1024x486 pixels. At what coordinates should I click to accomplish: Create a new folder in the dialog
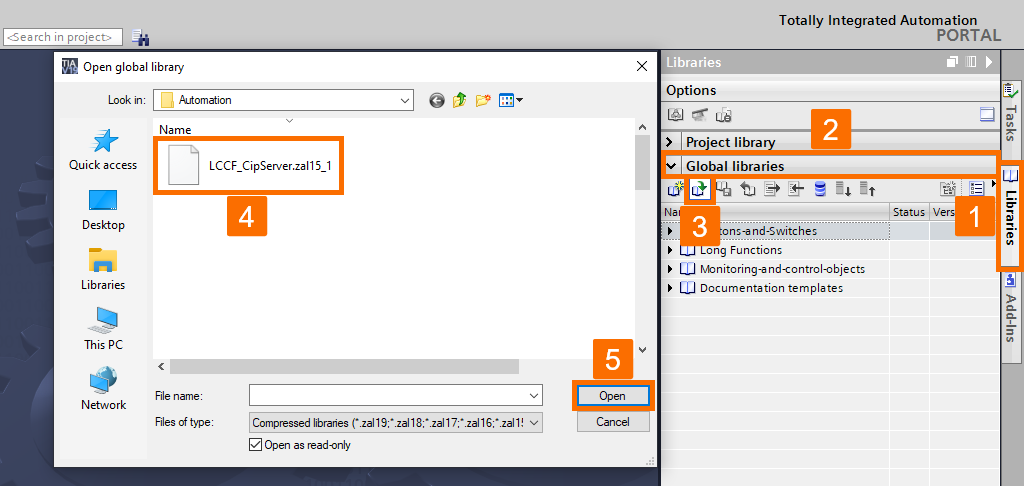[483, 100]
